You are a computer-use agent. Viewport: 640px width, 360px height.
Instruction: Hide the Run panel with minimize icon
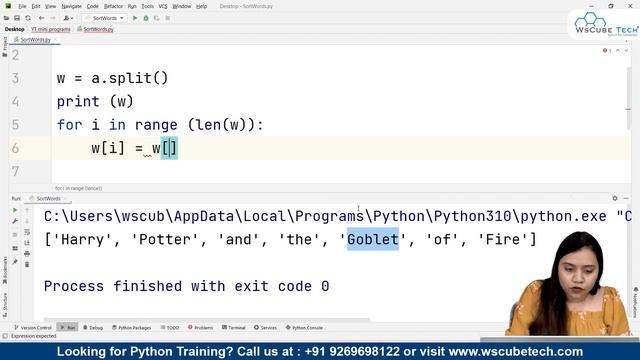(x=626, y=198)
